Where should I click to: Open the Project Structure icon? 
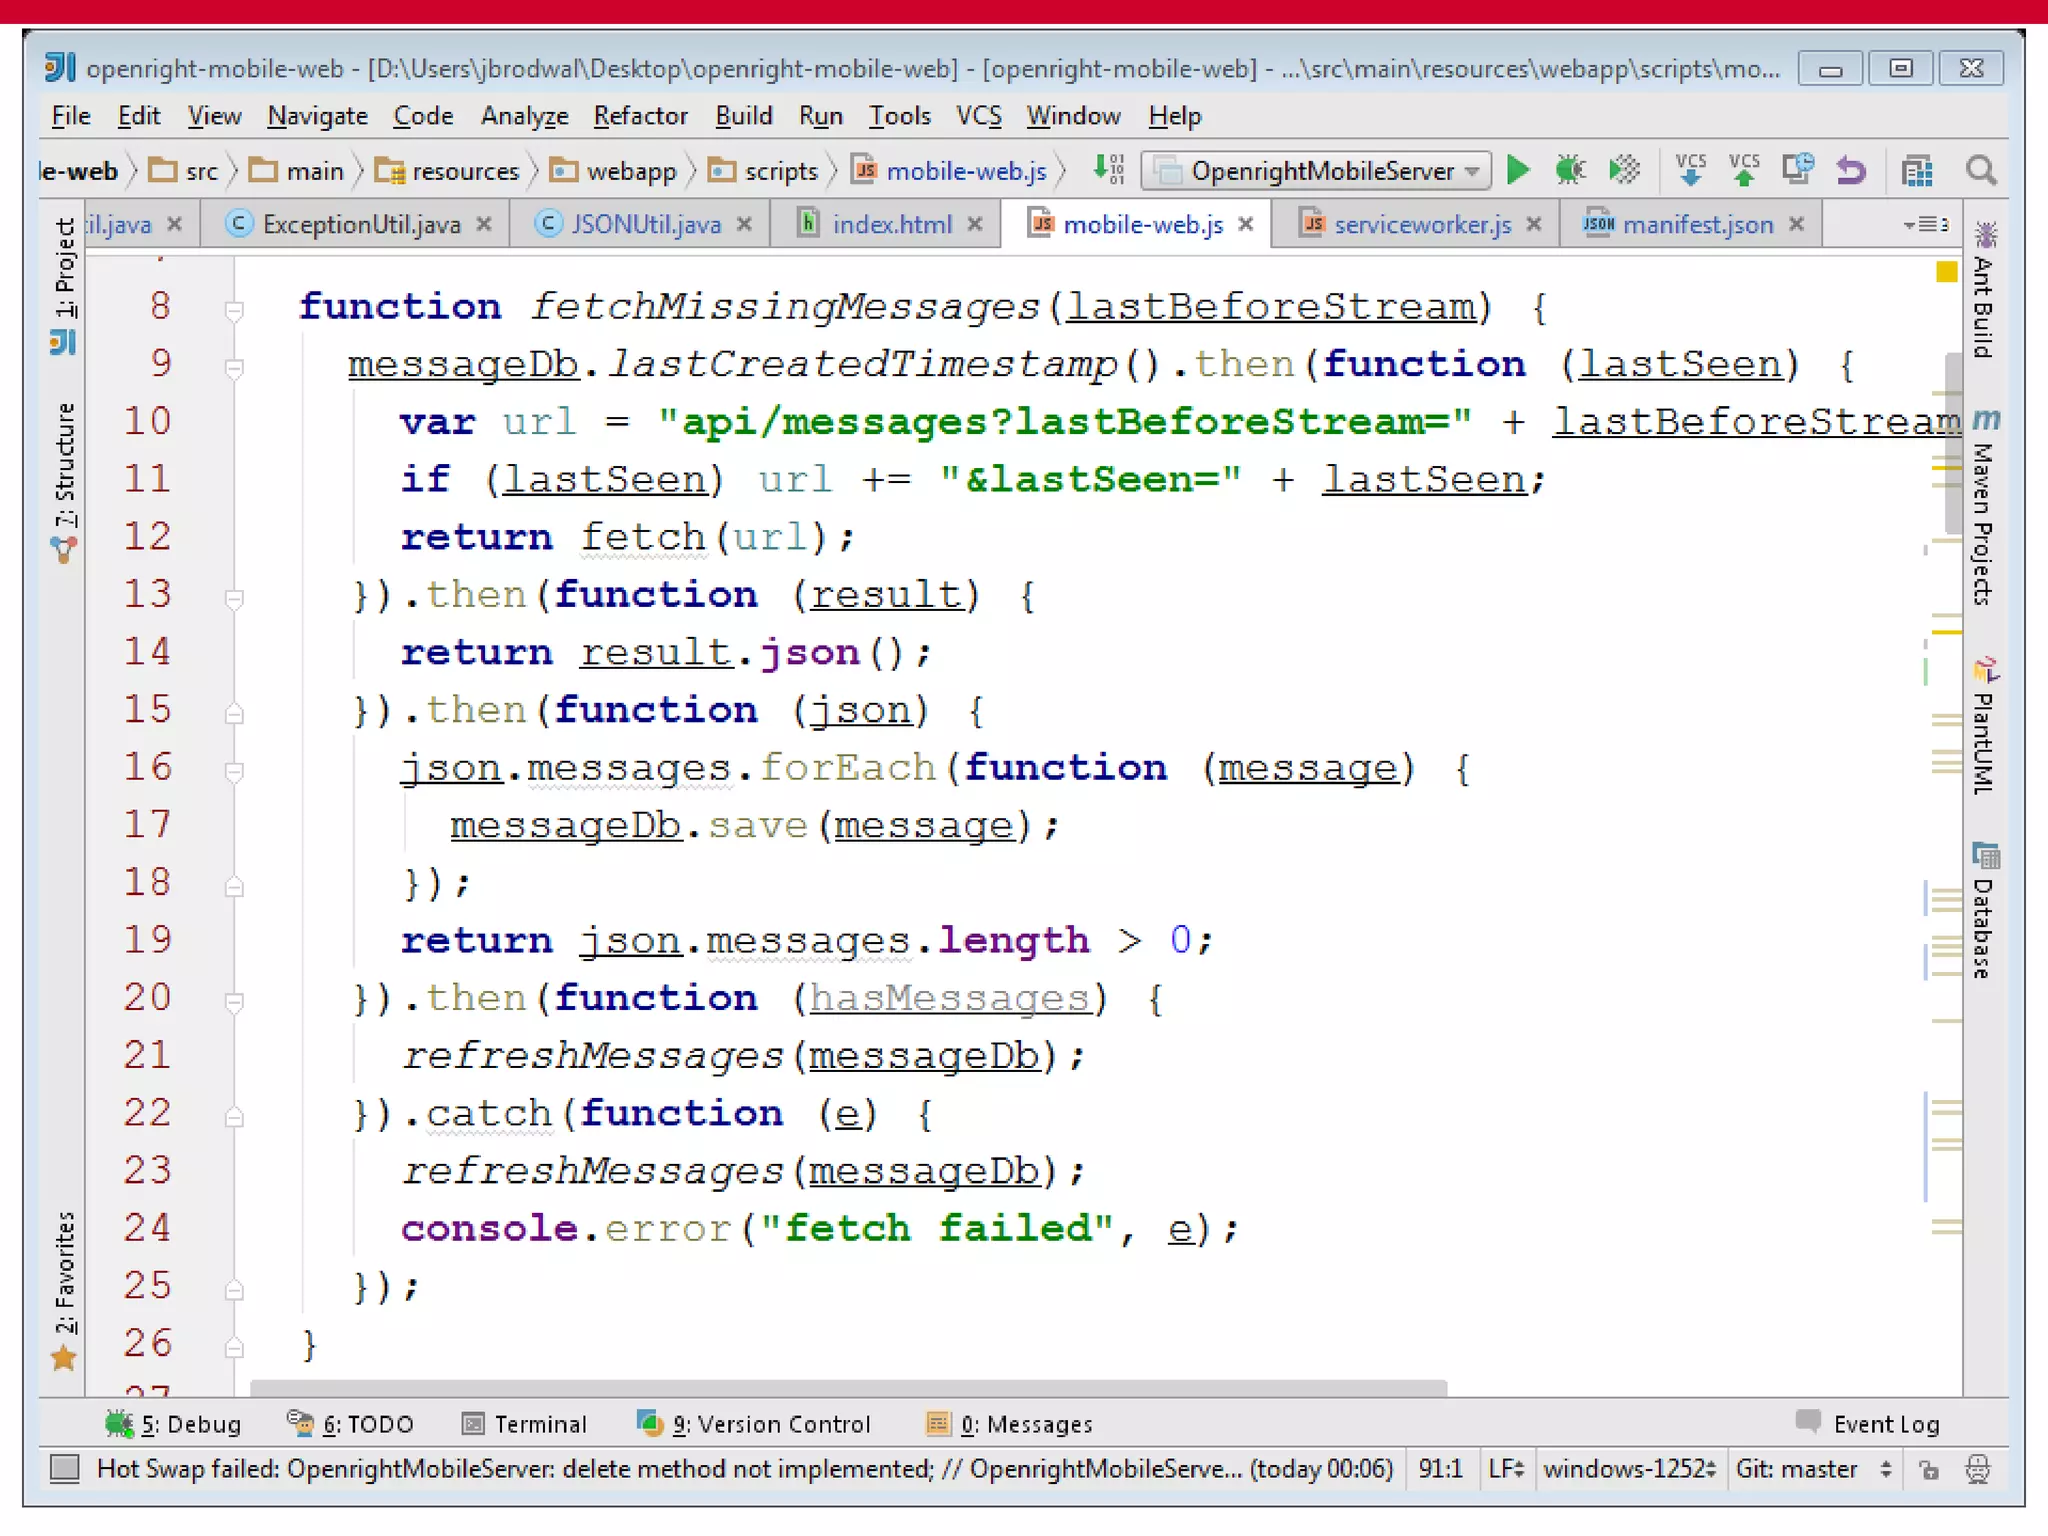(1916, 171)
